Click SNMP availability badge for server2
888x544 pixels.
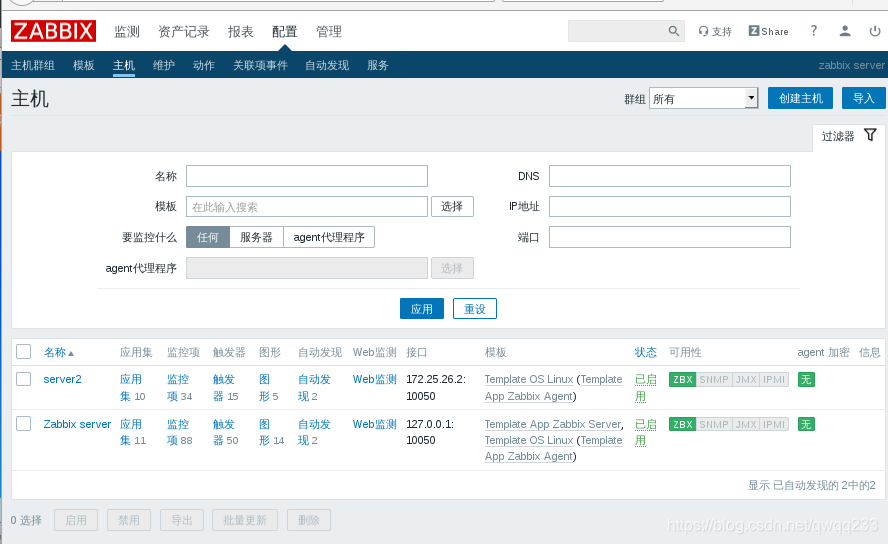click(714, 379)
